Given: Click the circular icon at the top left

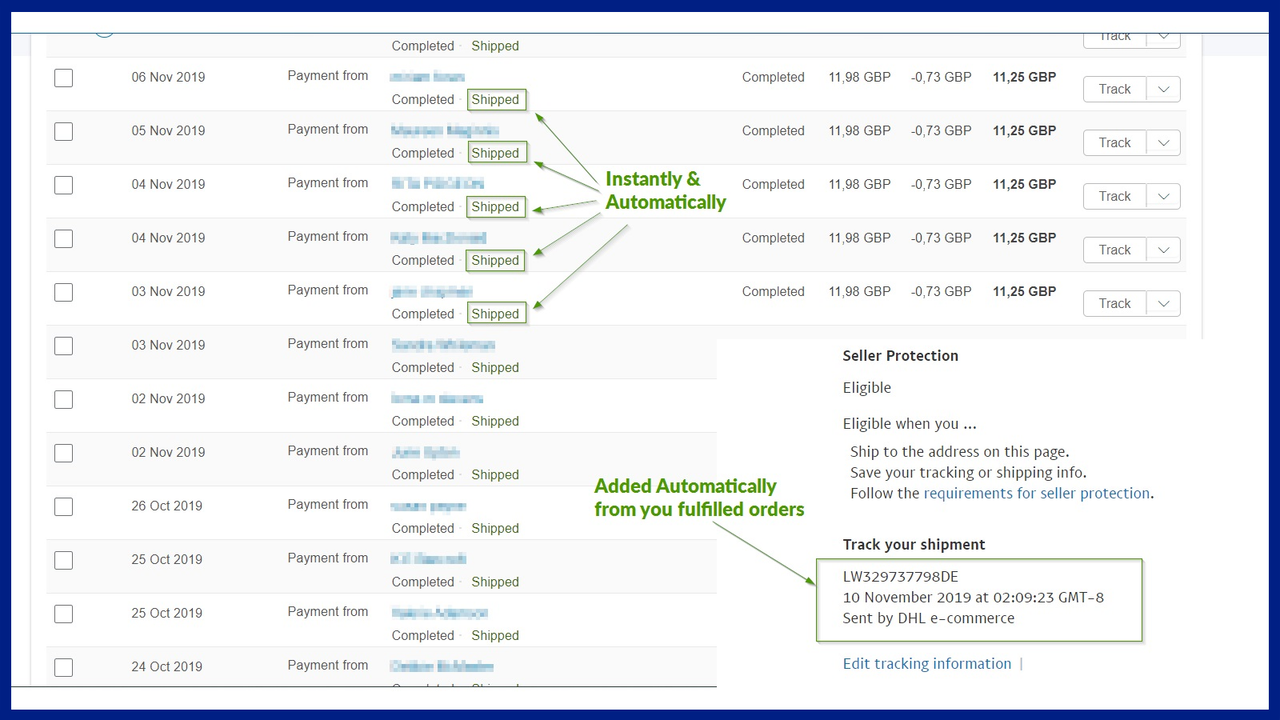Looking at the screenshot, I should click(x=104, y=27).
